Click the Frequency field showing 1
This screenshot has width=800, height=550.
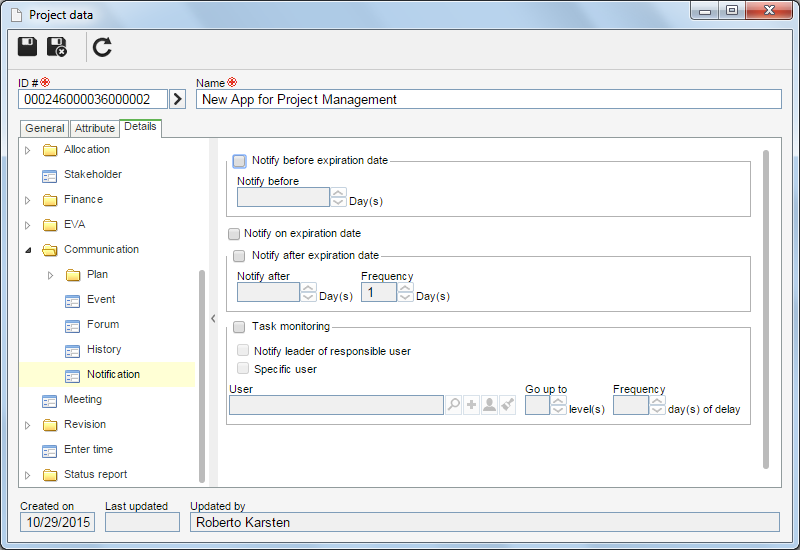click(x=379, y=292)
